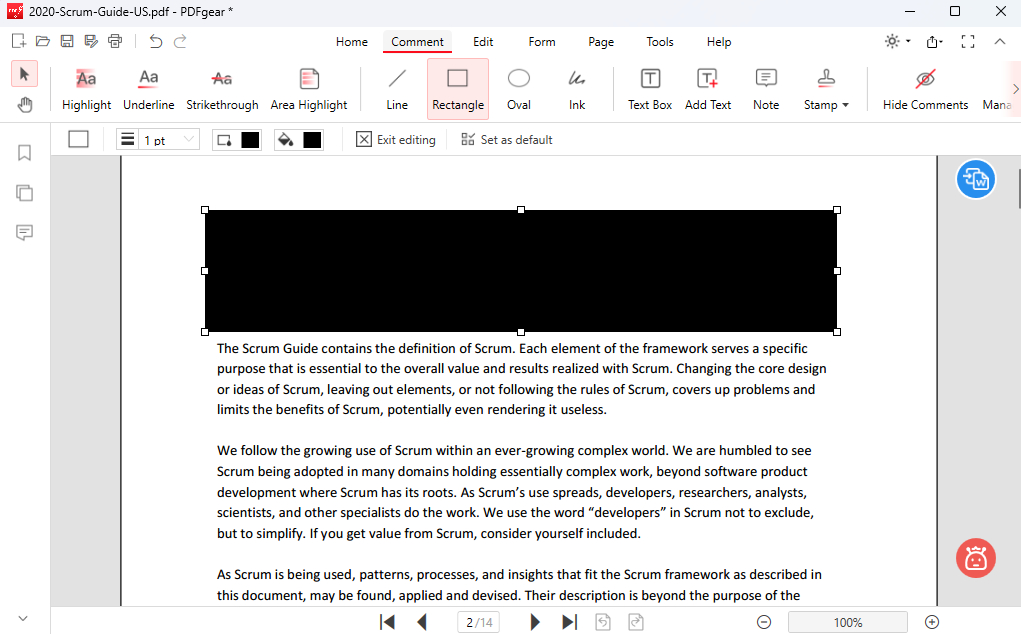
Task: Click the black fill color swatch
Action: 312,140
